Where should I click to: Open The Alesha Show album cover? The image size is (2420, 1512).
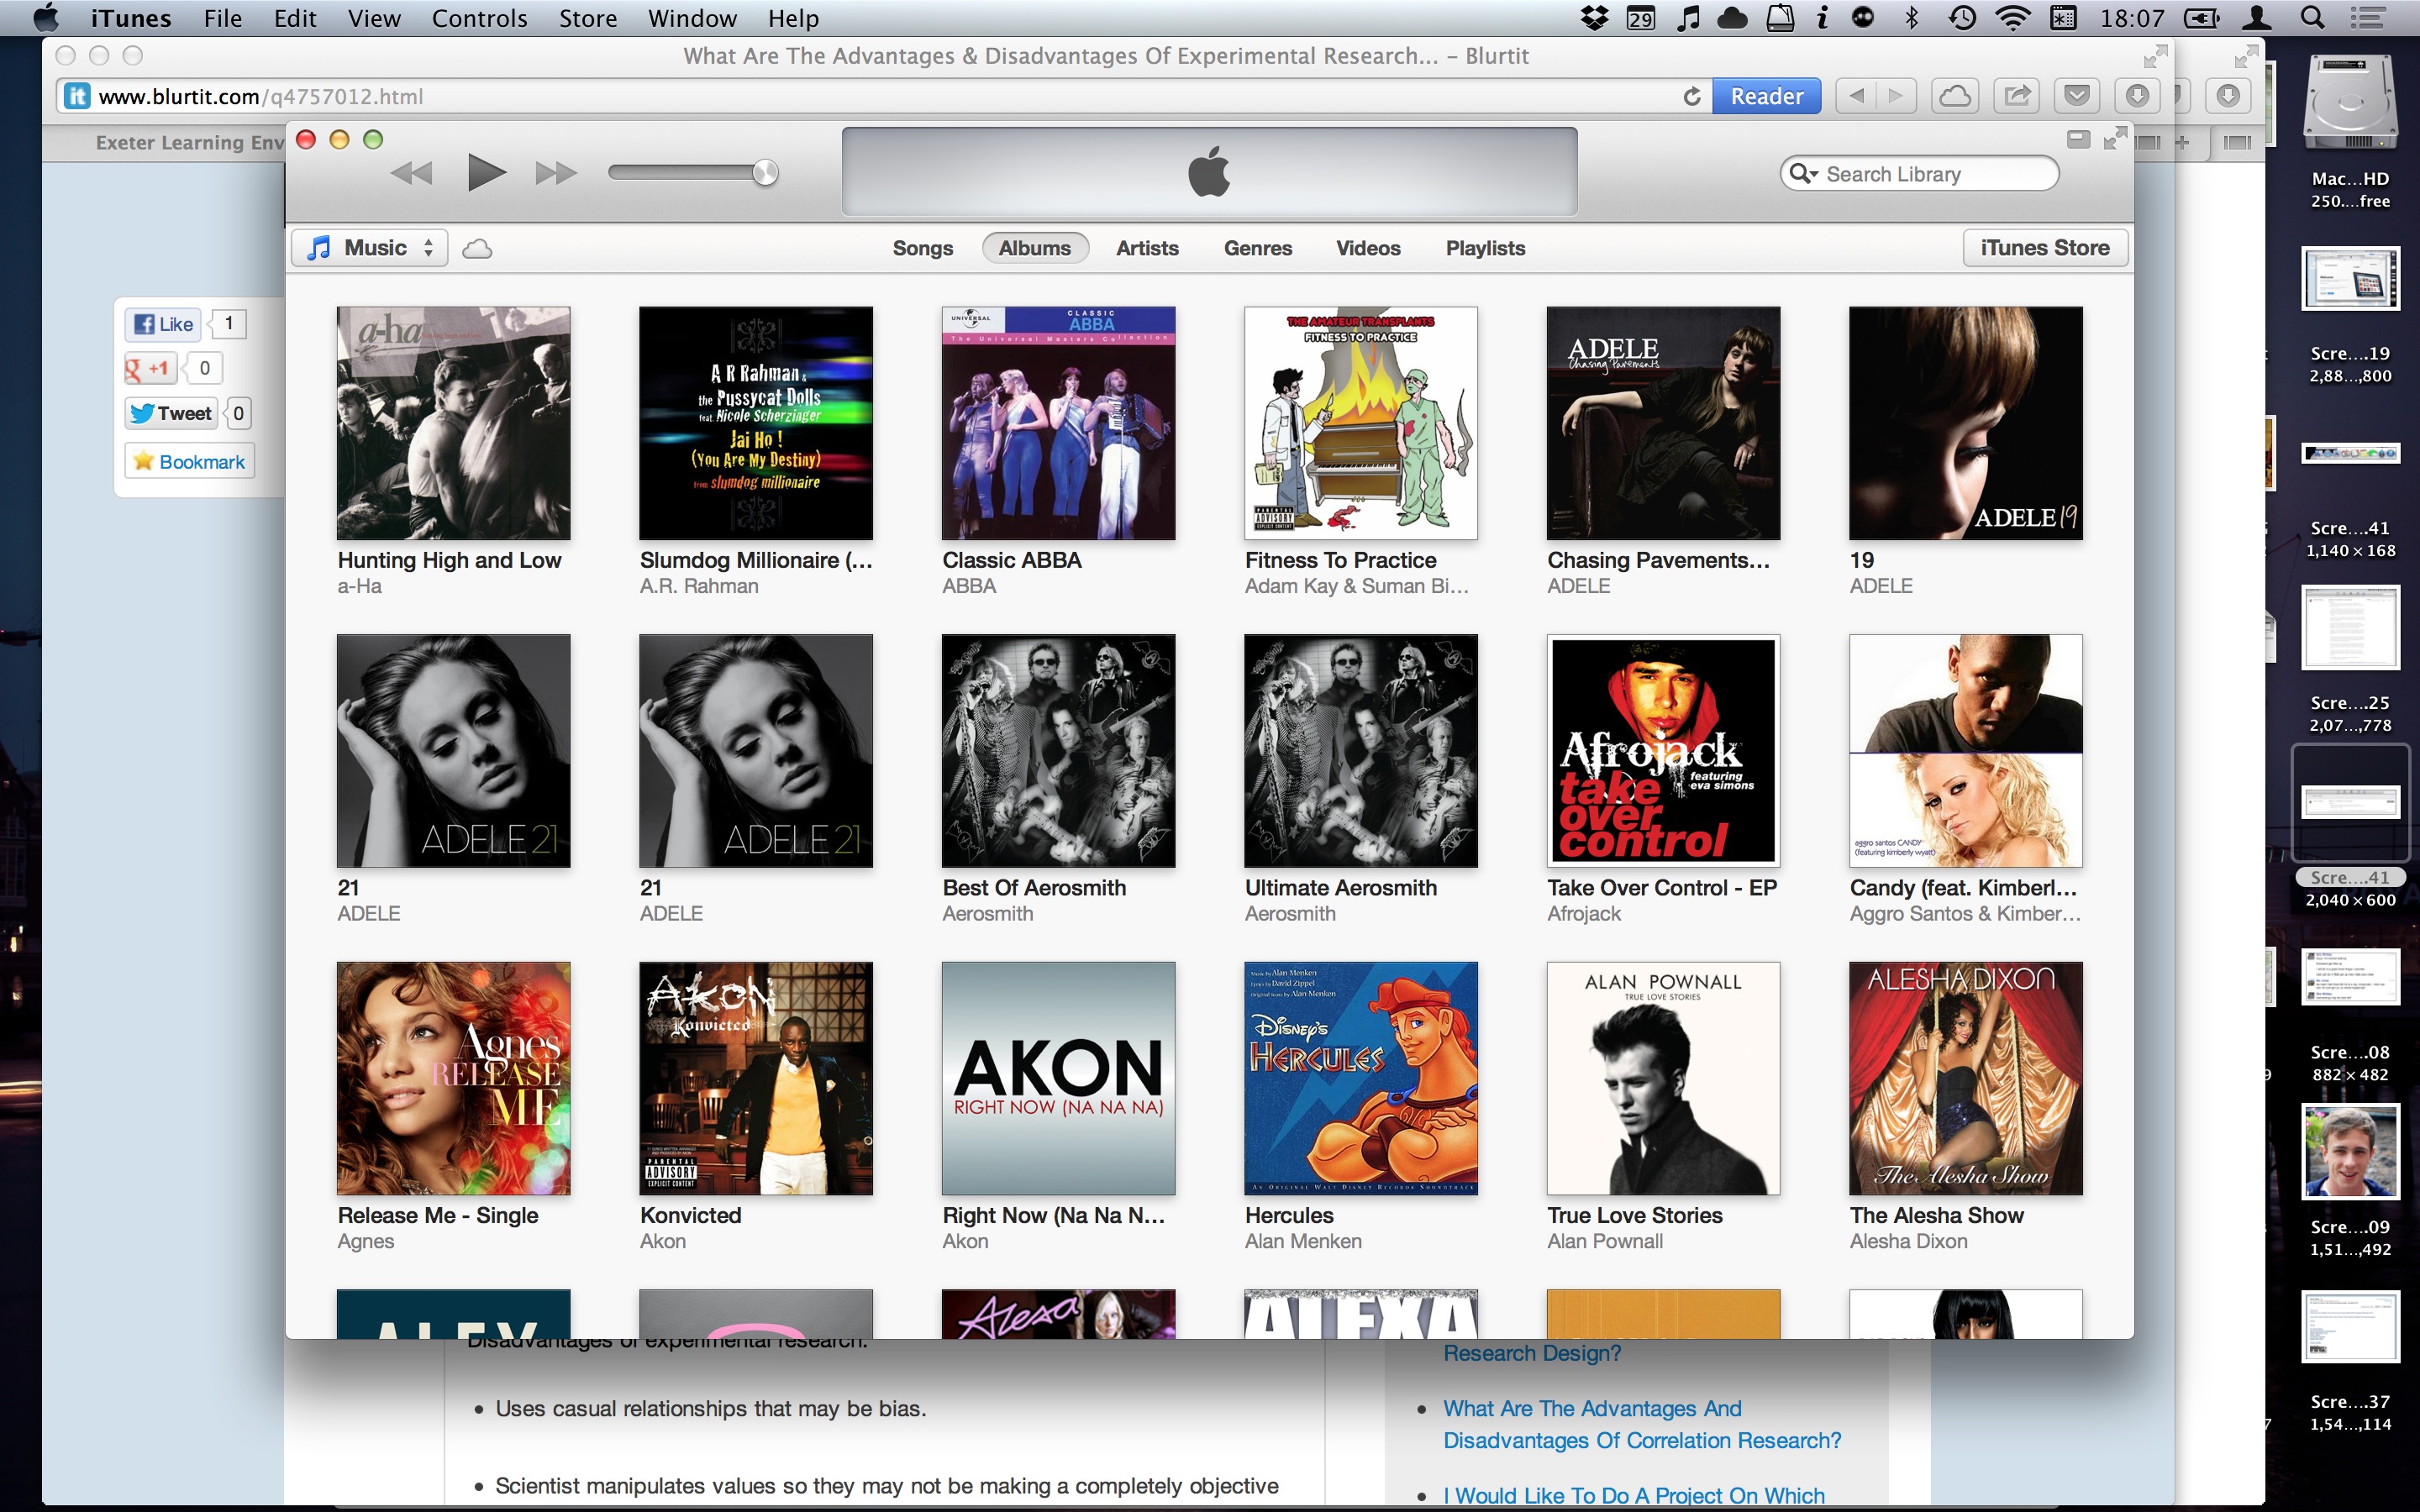click(x=1966, y=1078)
